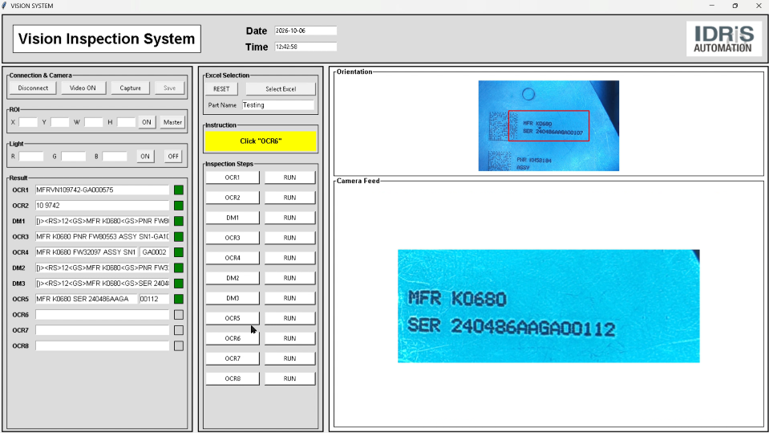Viewport: 769px width, 433px height.
Task: Click the empty OCR7 result field
Action: click(x=102, y=331)
